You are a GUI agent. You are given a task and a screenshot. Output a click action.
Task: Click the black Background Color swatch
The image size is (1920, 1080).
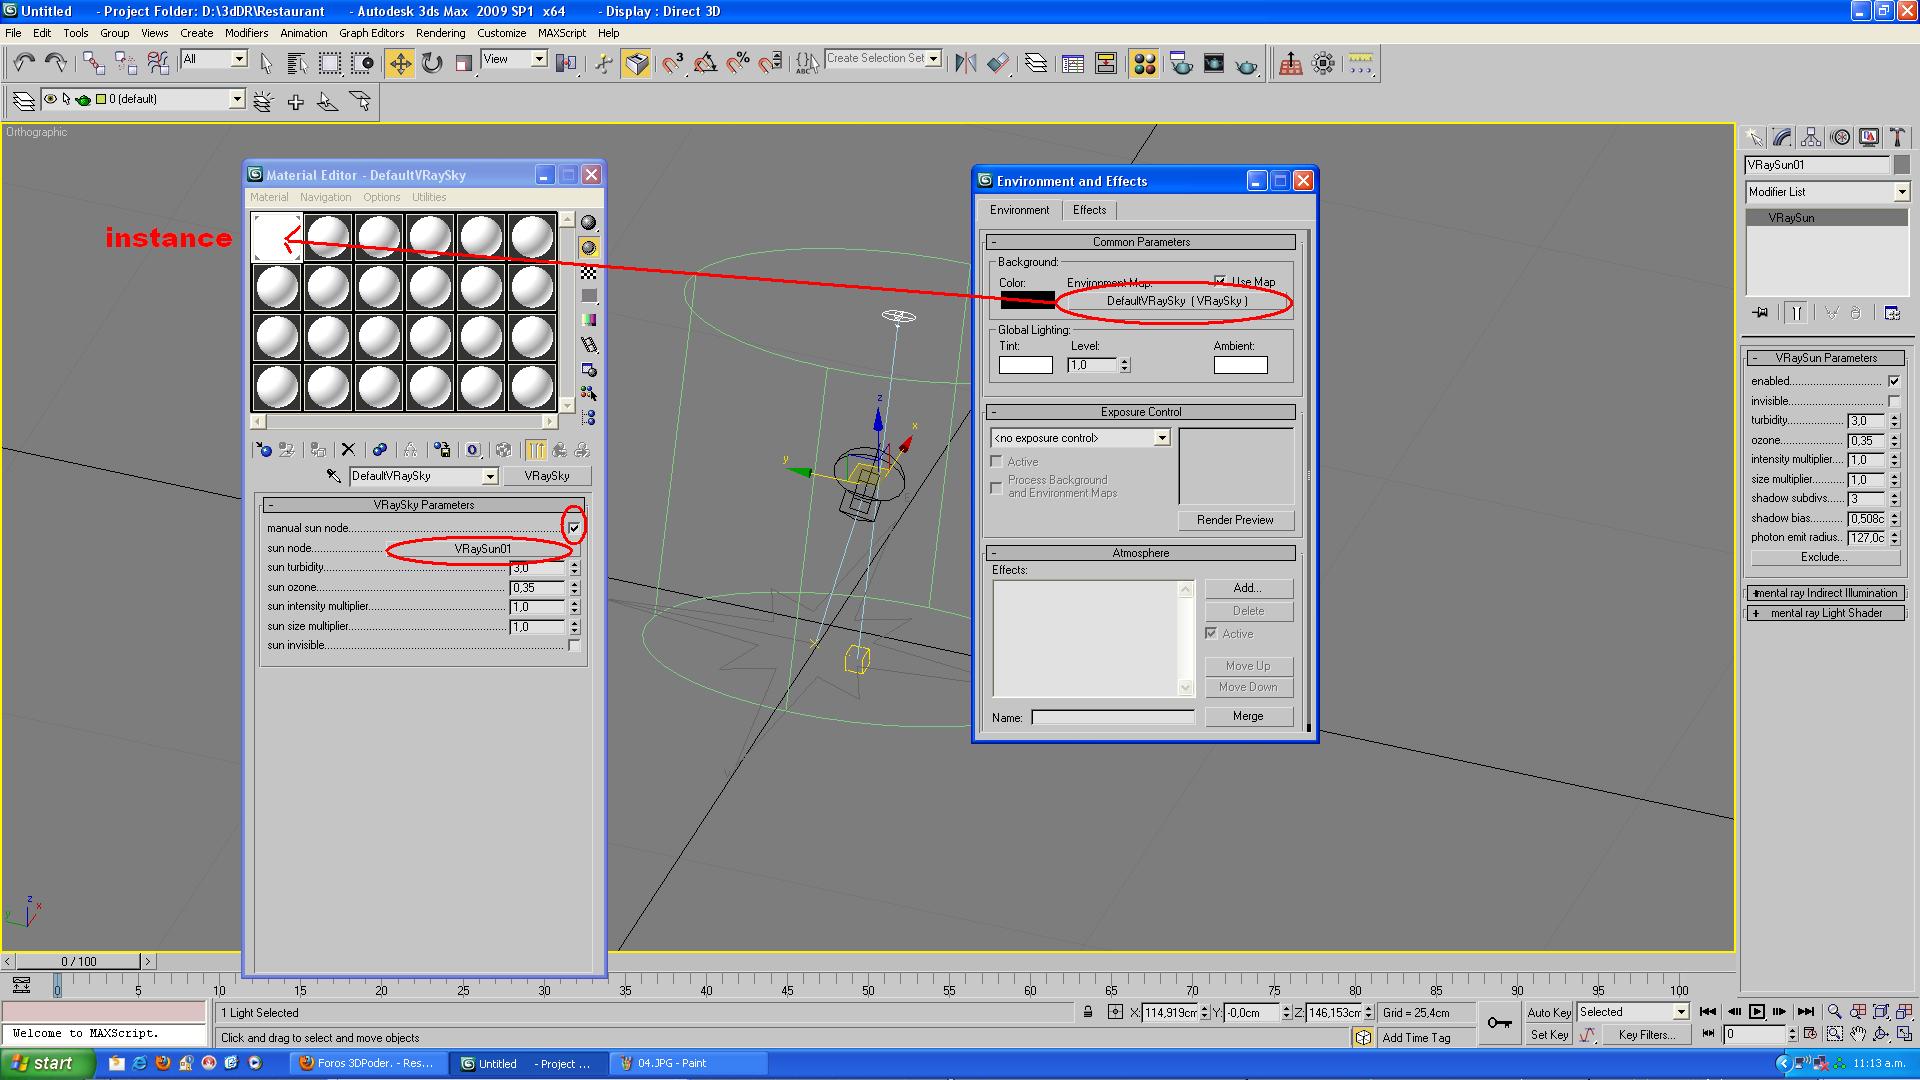(1027, 301)
